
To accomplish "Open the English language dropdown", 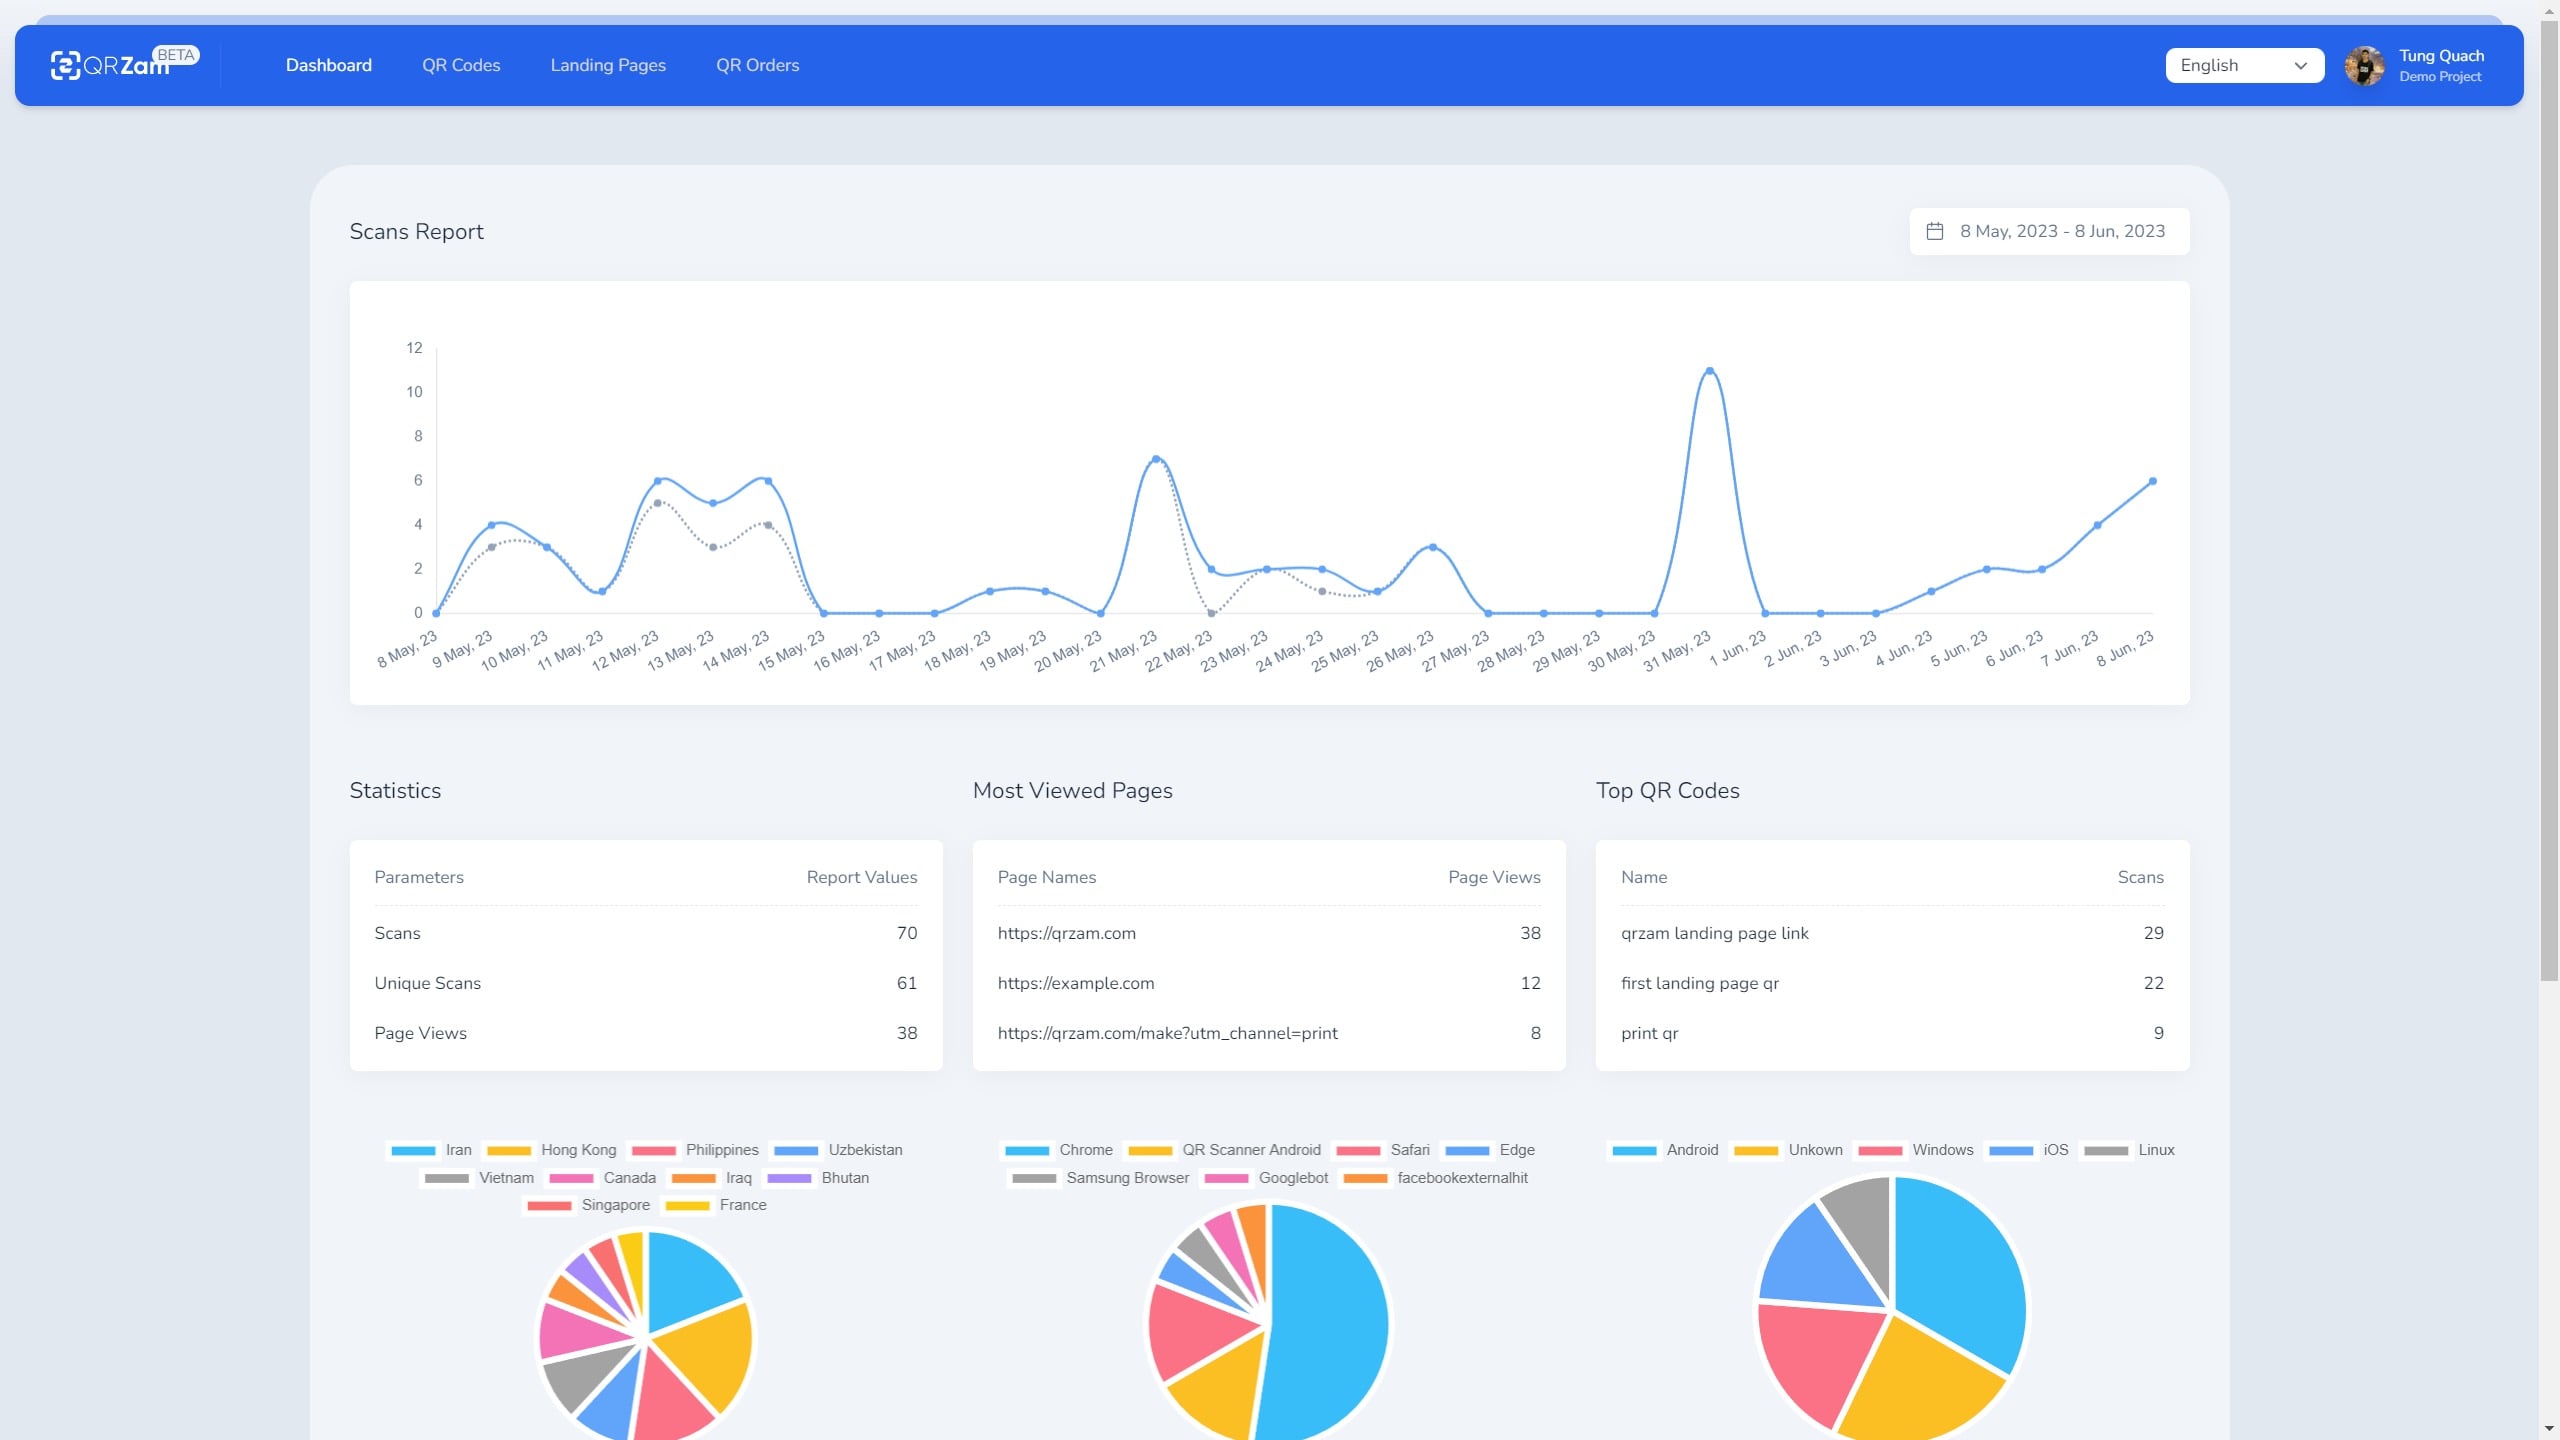I will (2245, 65).
